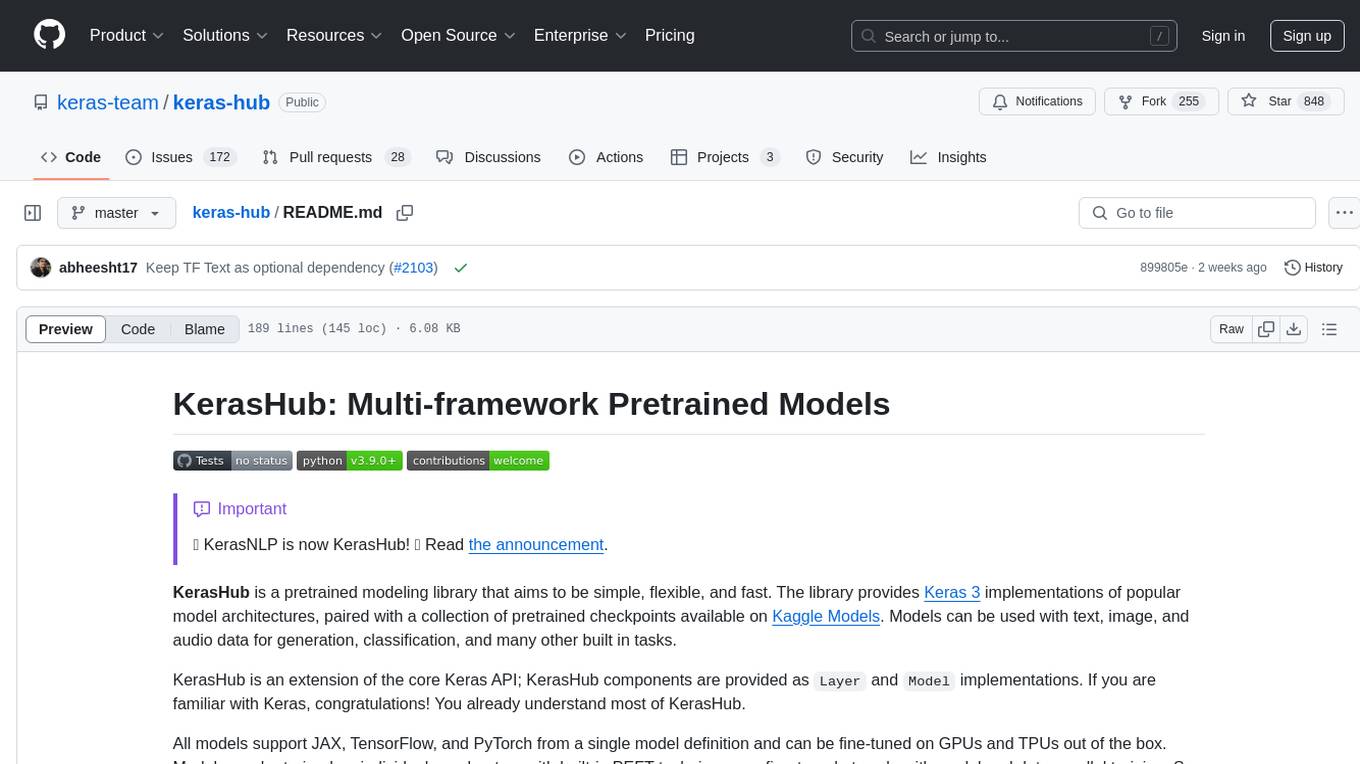Open the Security tab
The image size is (1360, 764).
coord(845,157)
